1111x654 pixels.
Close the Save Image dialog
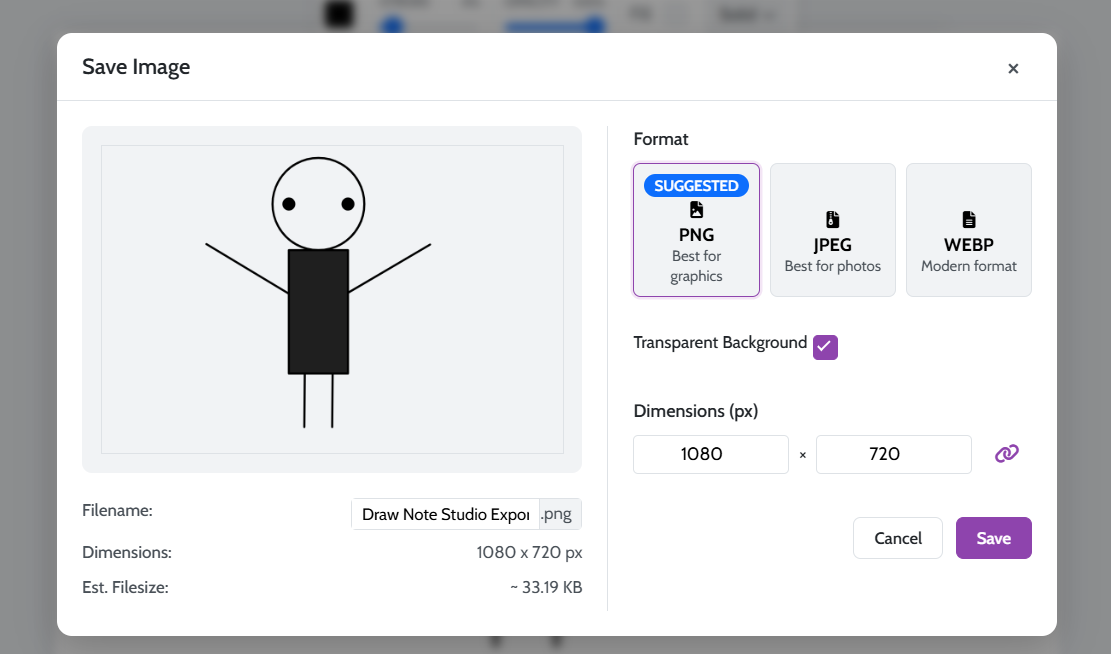click(x=1013, y=68)
